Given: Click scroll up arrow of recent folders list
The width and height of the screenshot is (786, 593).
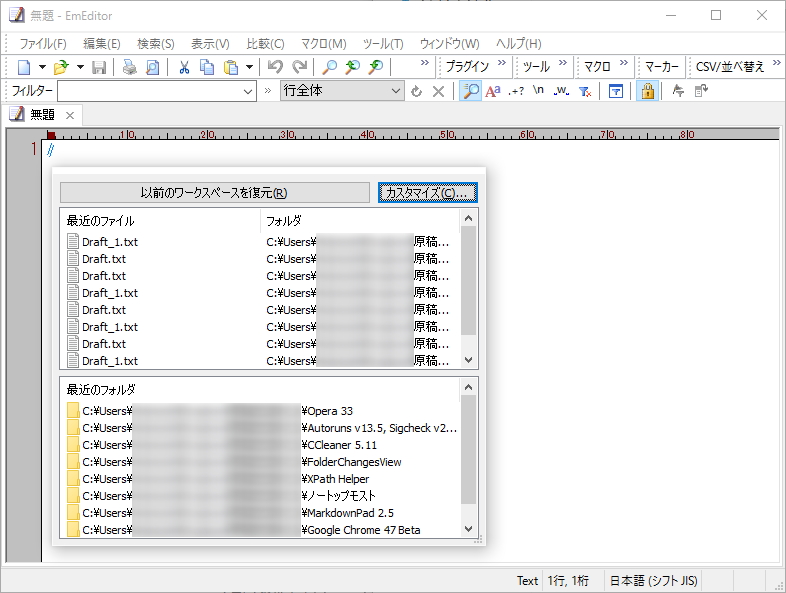Looking at the screenshot, I should point(469,387).
